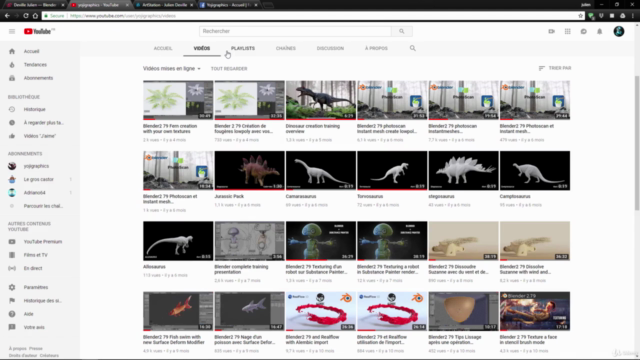The image size is (640, 360).
Task: Open the Dinosaur creation training overview thumbnail
Action: coord(321,100)
